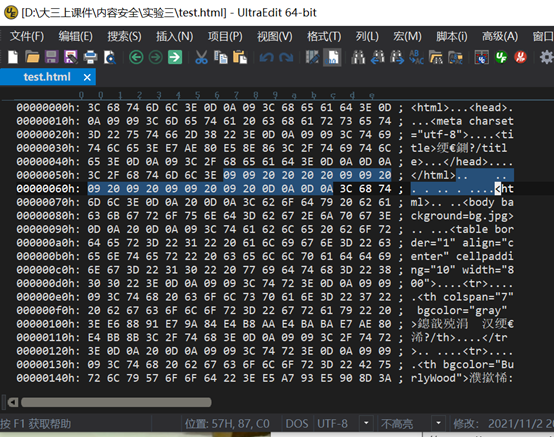Open the 高级(A) menu
554x437 pixels.
tap(500, 36)
